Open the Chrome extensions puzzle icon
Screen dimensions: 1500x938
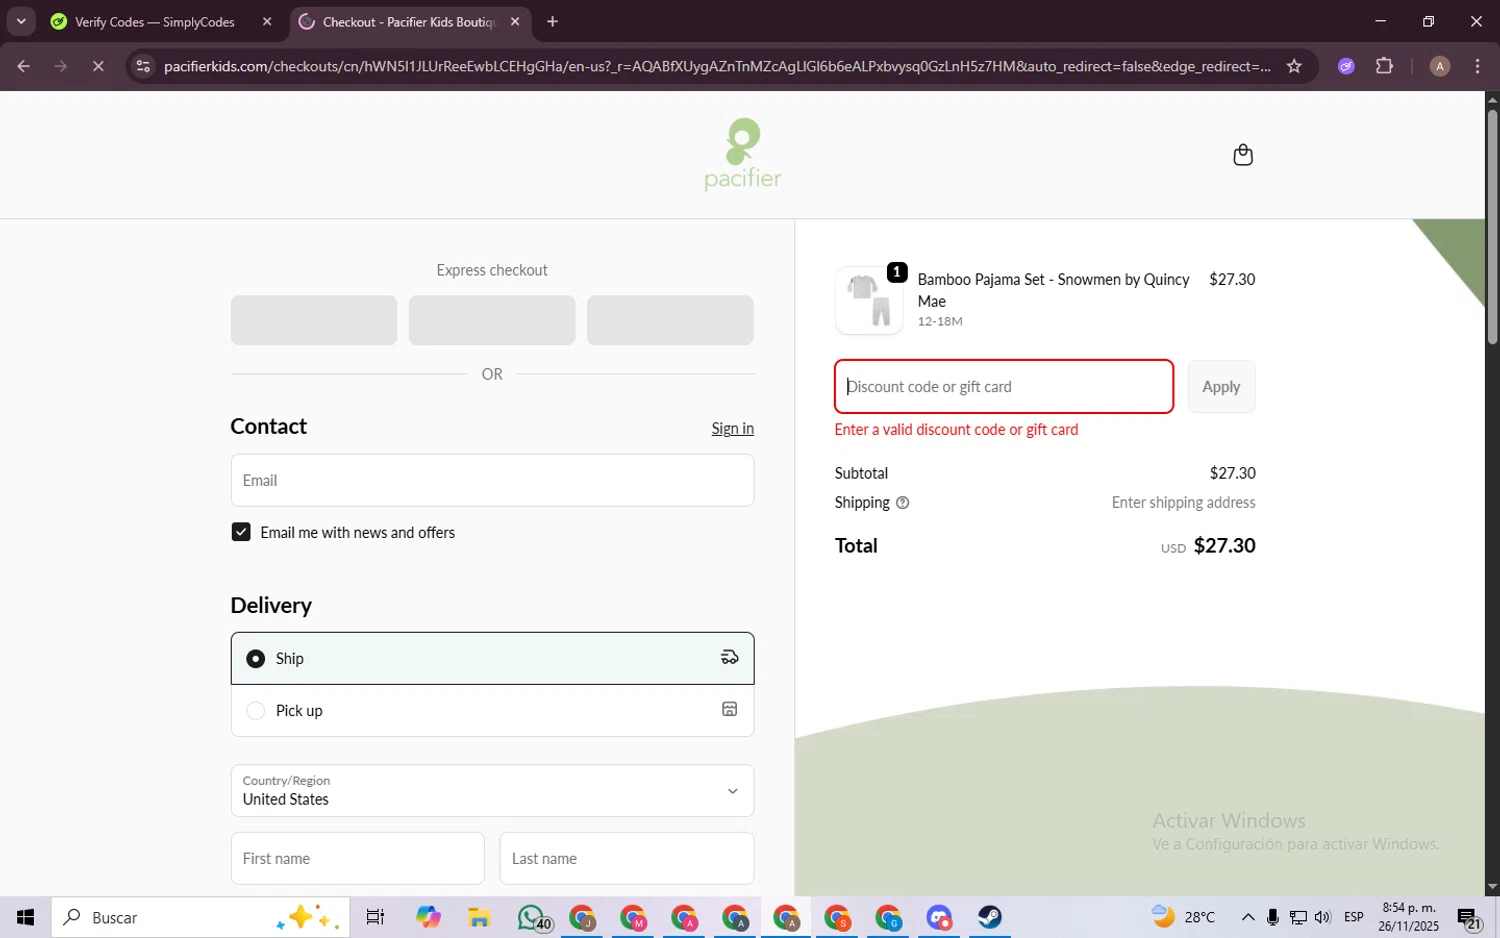1384,66
